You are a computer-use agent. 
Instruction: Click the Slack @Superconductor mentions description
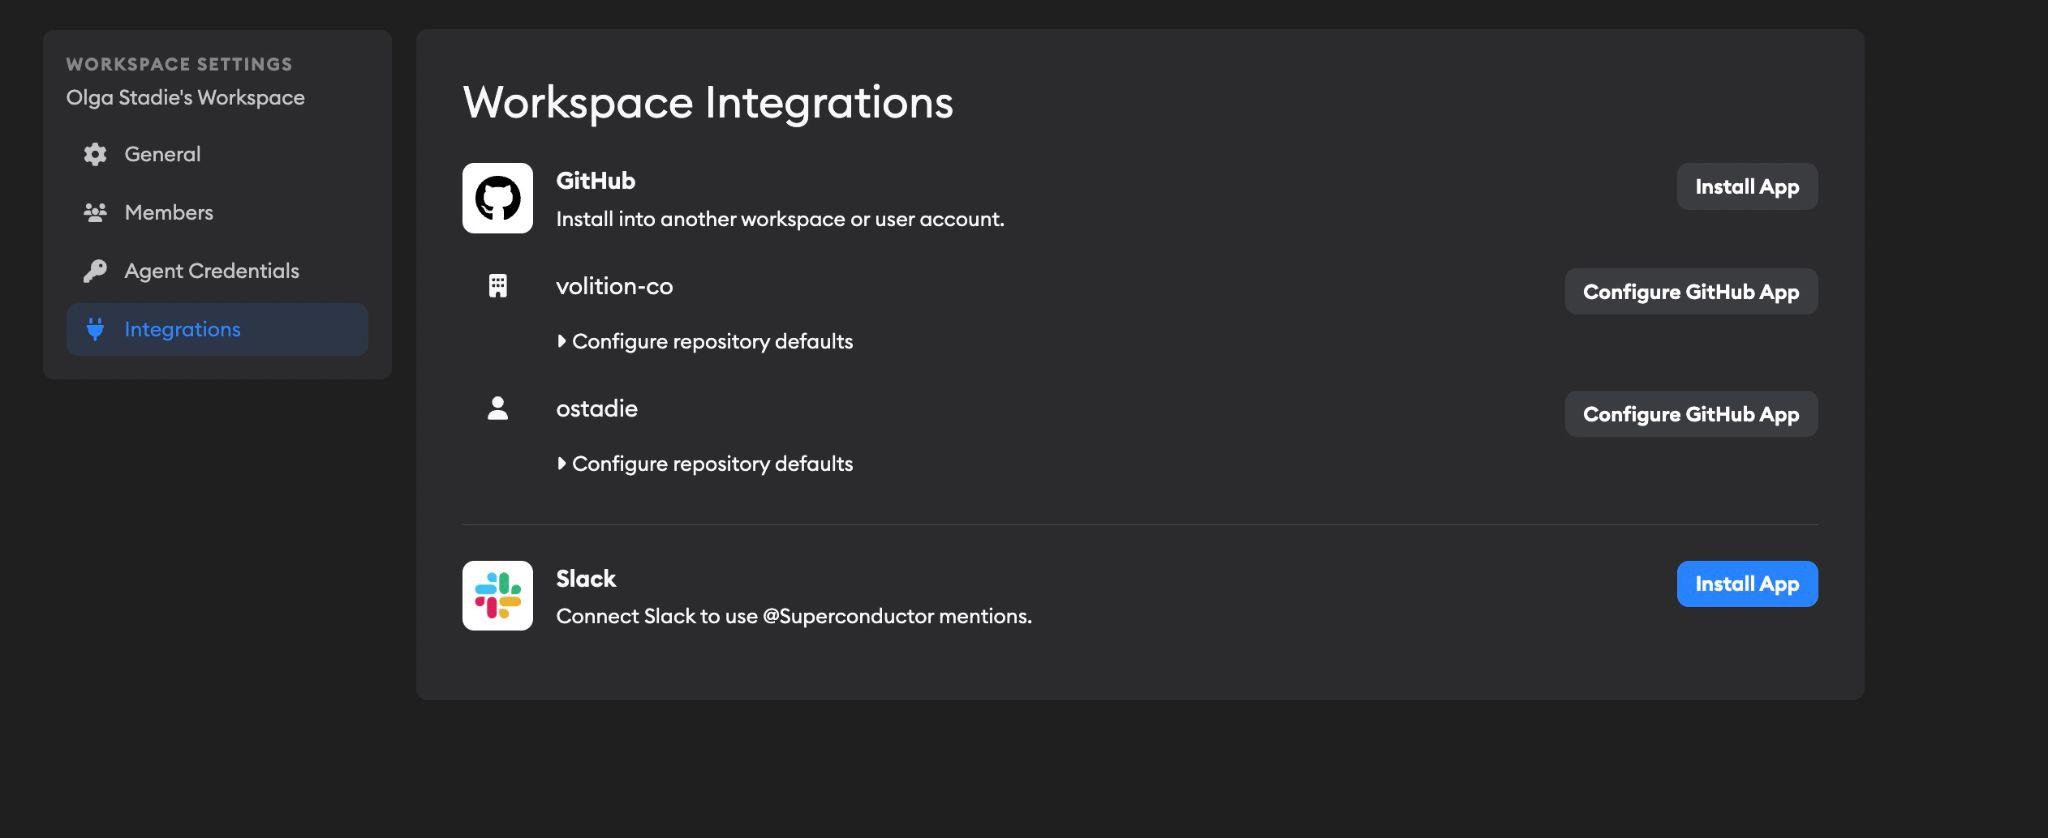[x=794, y=616]
